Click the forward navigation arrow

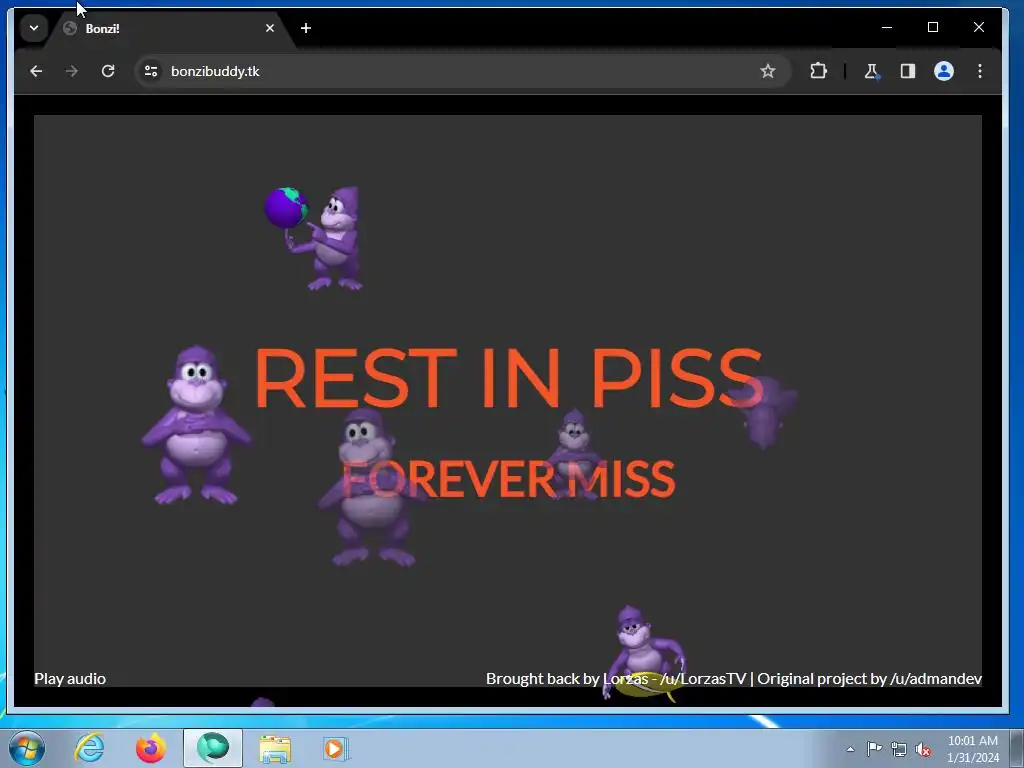click(72, 71)
